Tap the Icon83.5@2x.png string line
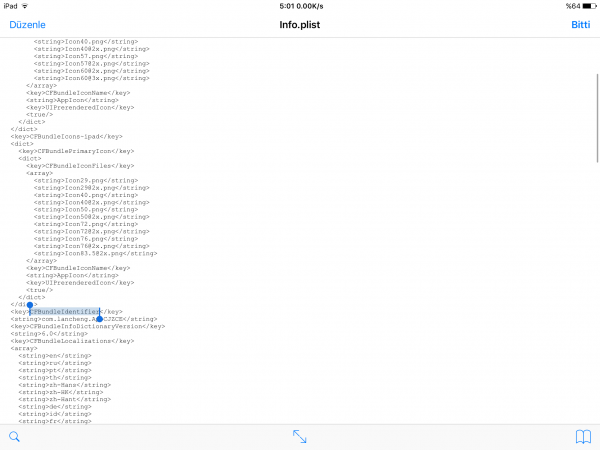This screenshot has height=450, width=600. 95,253
